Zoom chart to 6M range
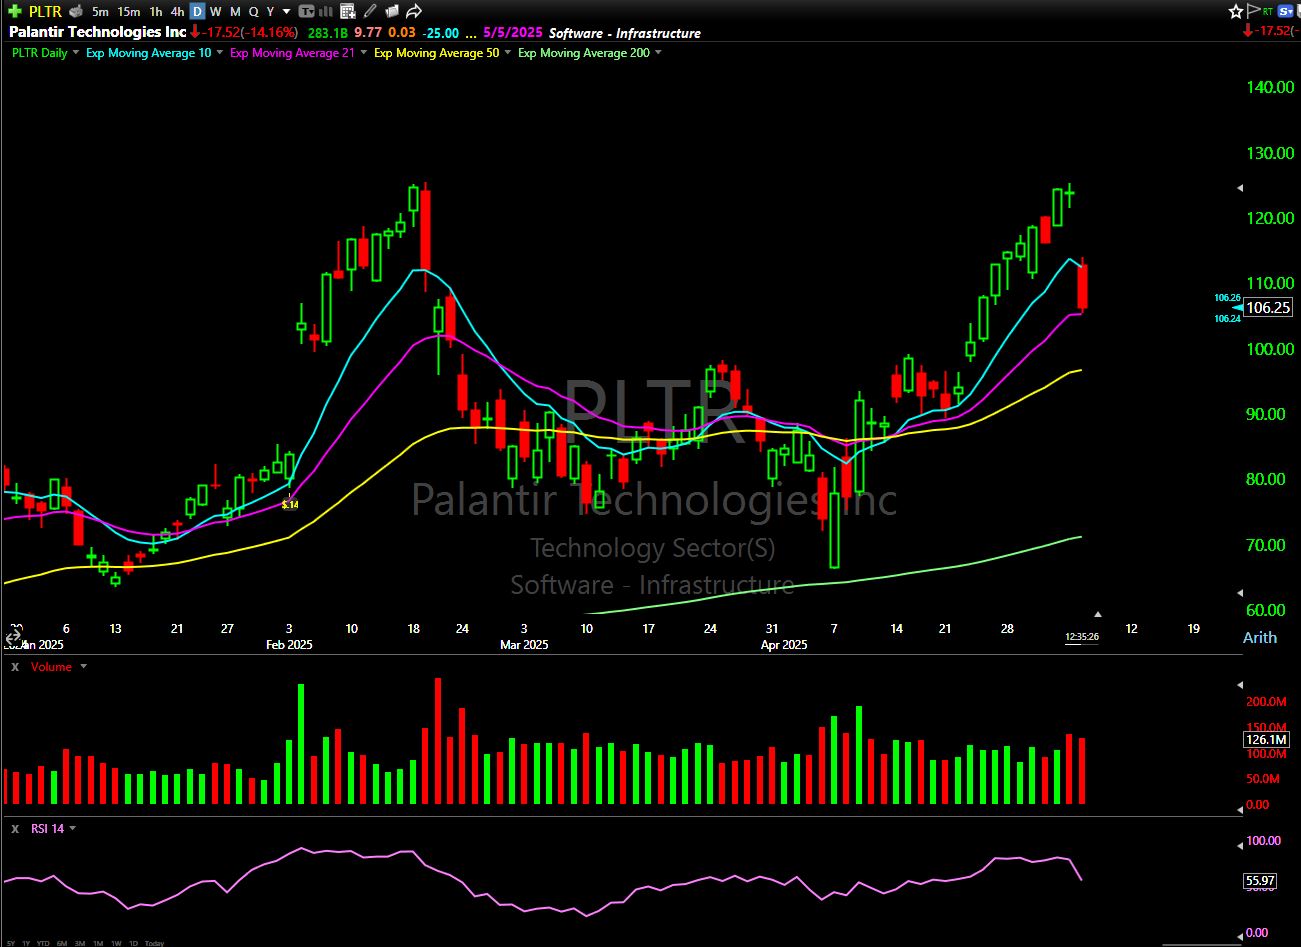Viewport: 1301px width, 947px height. pos(62,943)
